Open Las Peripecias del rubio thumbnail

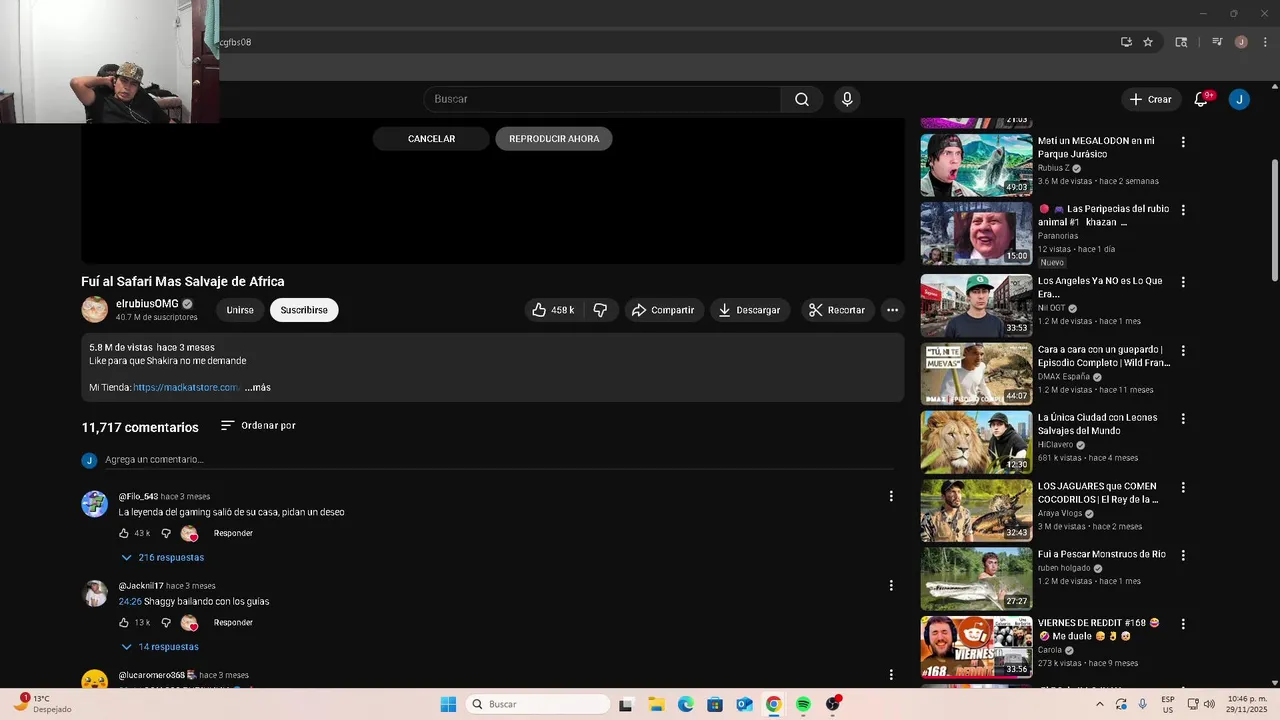click(976, 234)
